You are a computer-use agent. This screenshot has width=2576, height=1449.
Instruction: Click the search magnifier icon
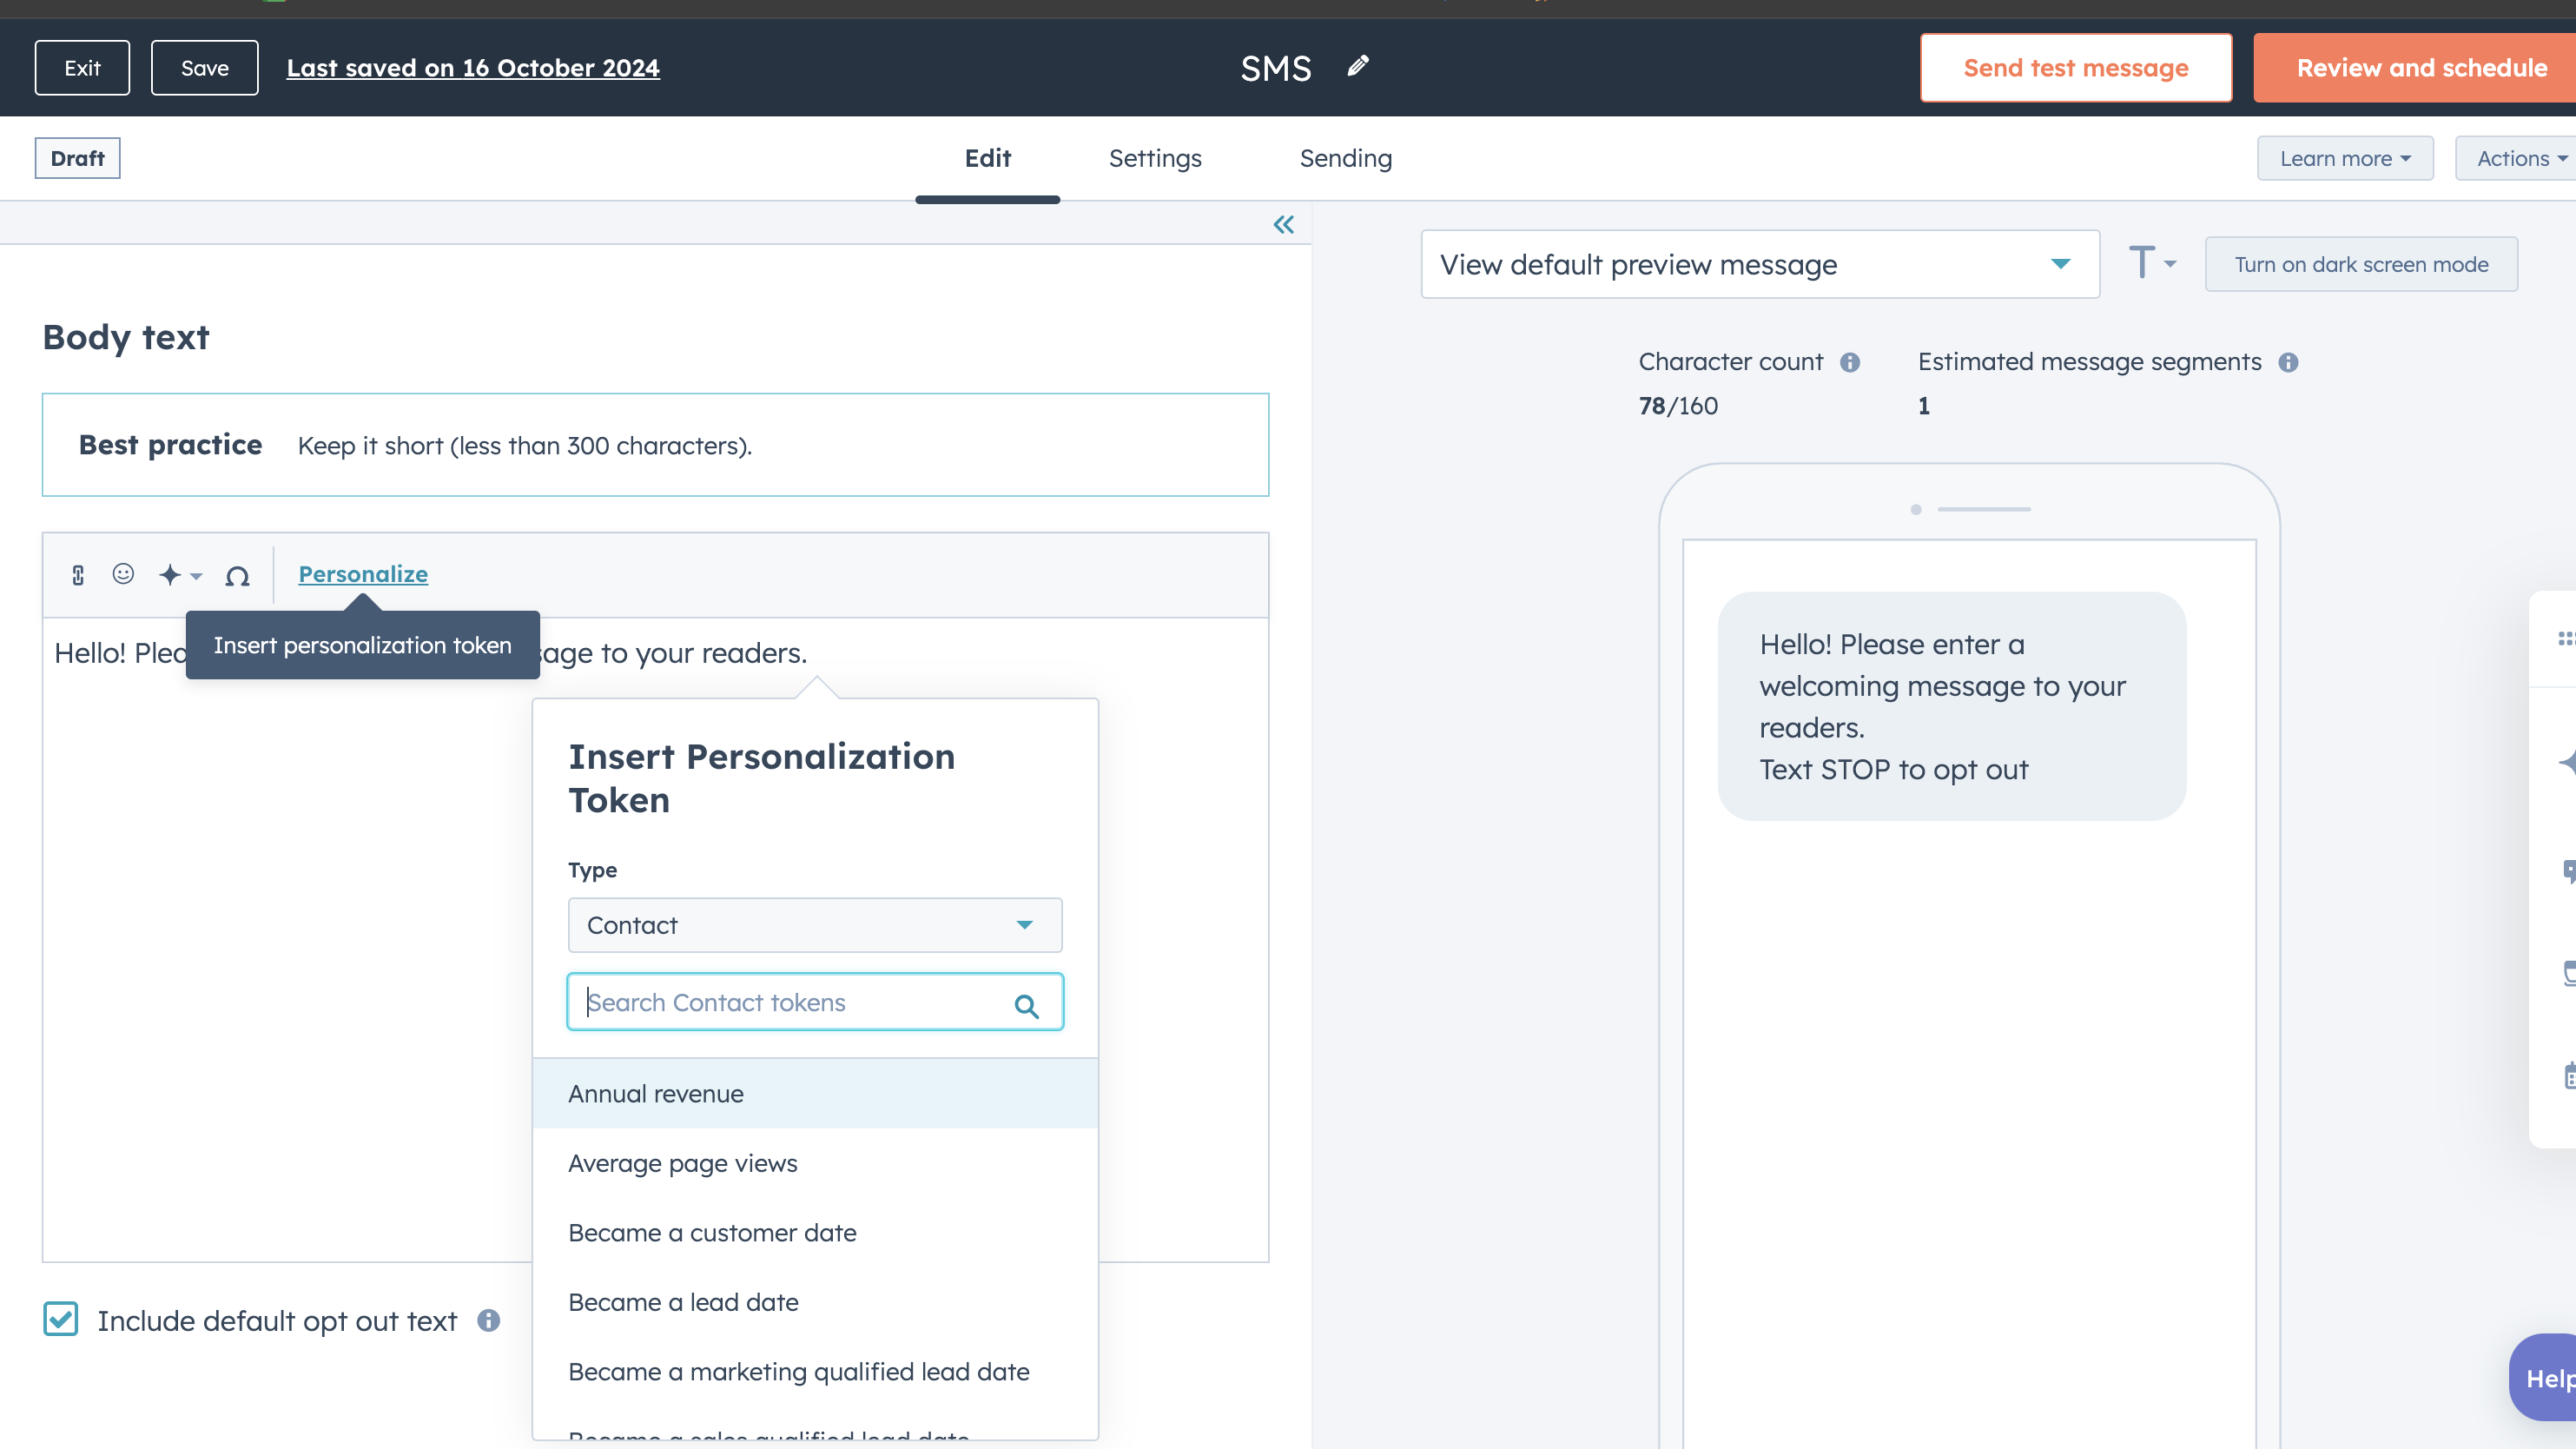pyautogui.click(x=1027, y=1005)
